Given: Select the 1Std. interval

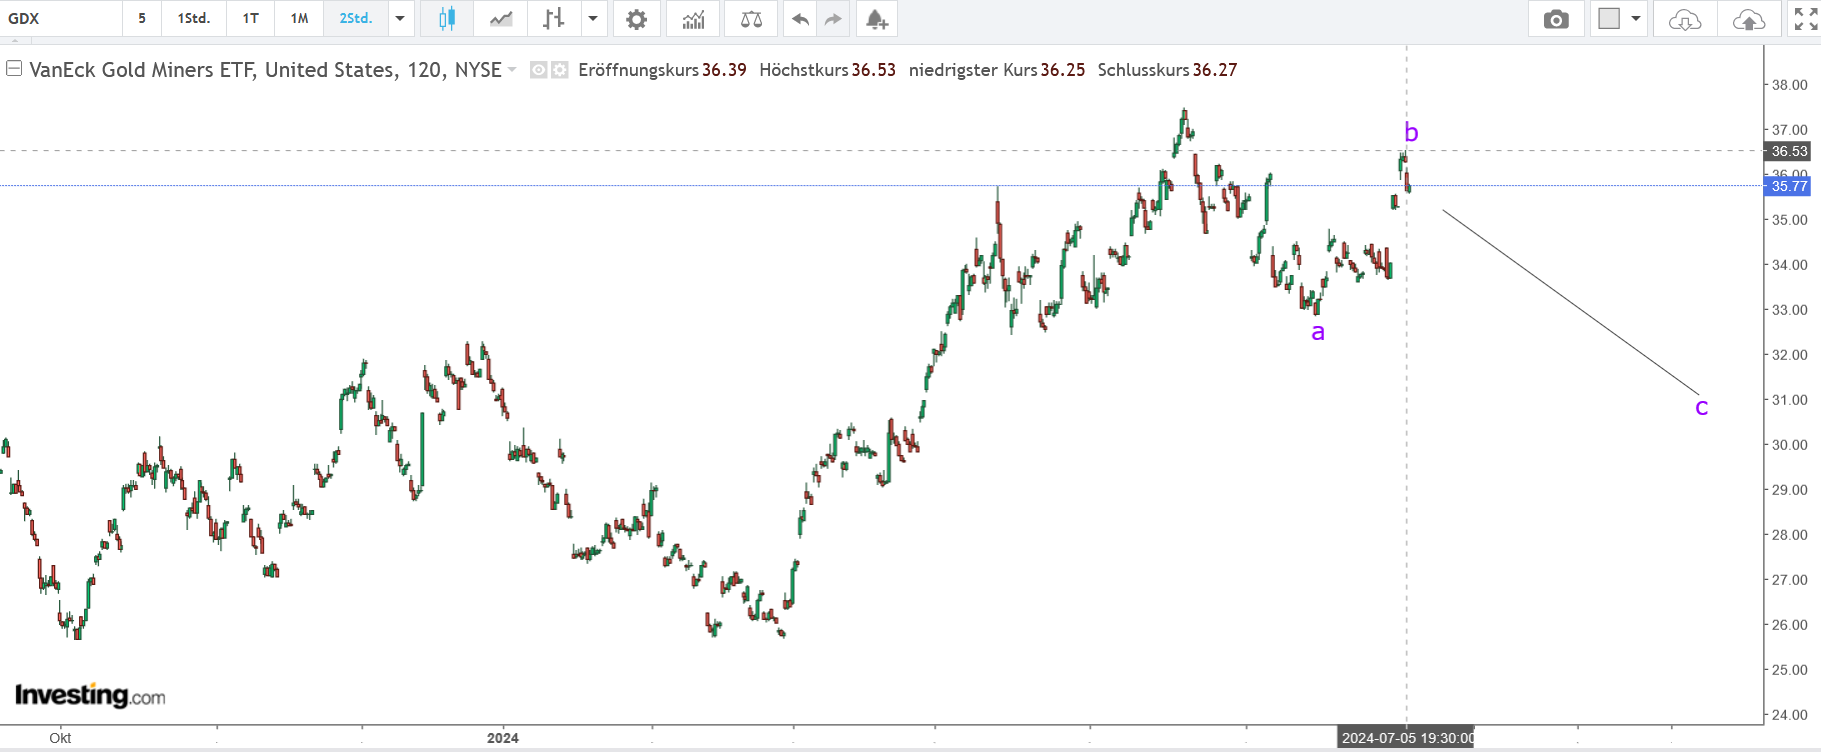Looking at the screenshot, I should click(194, 19).
